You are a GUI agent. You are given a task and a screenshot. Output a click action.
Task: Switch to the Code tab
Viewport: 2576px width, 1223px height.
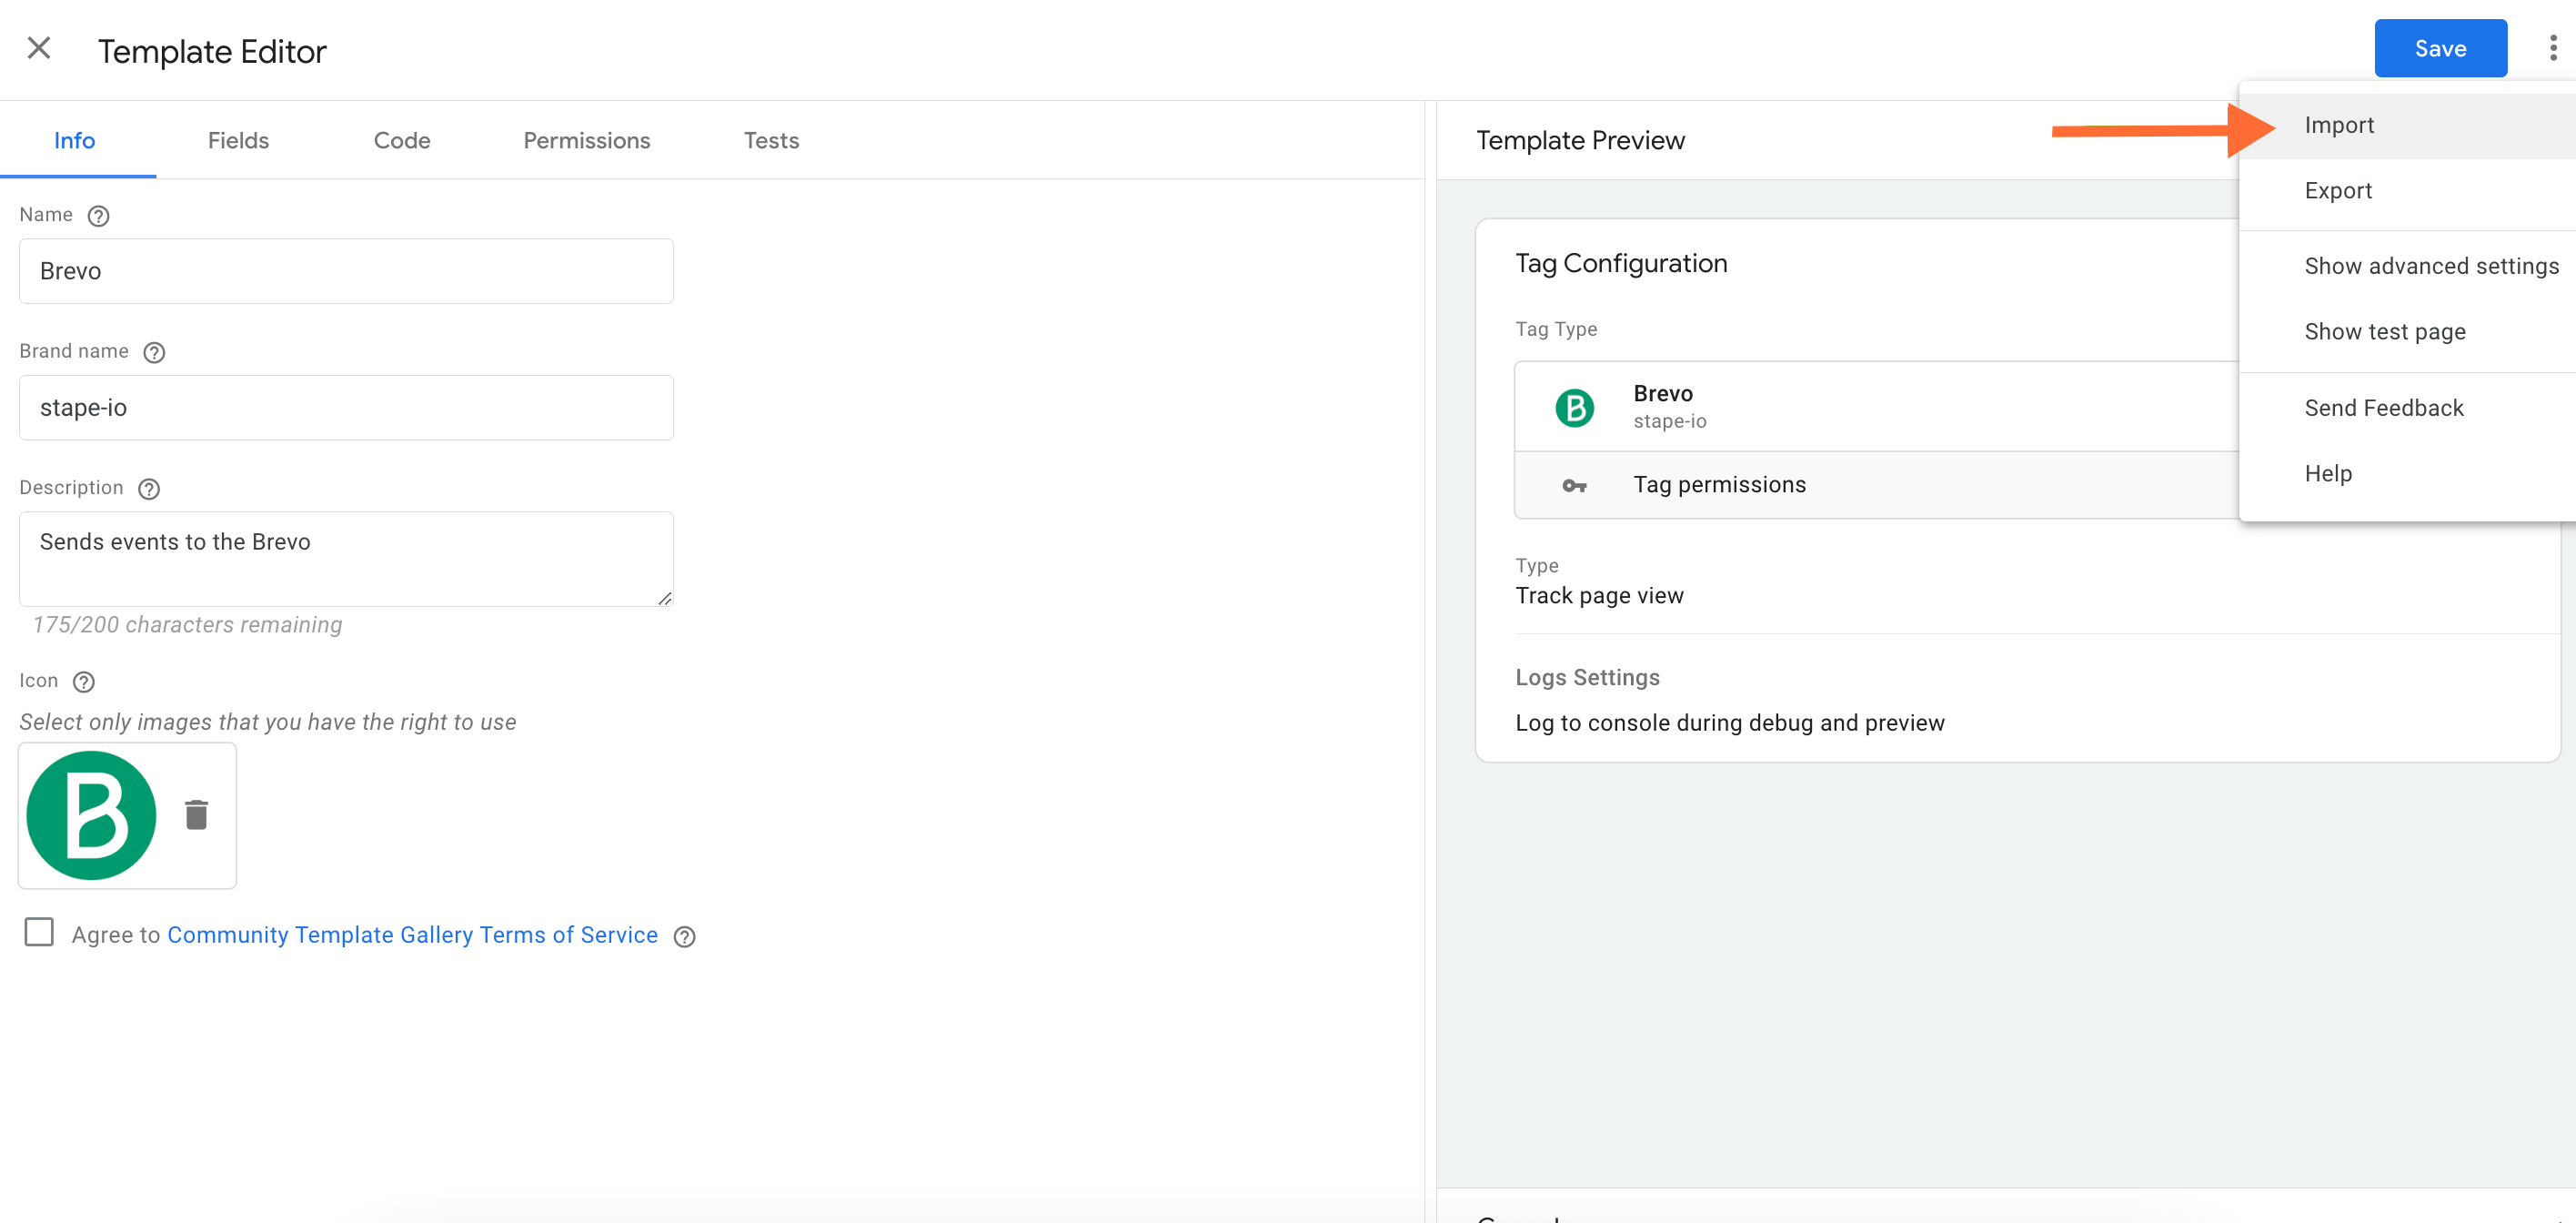click(402, 140)
